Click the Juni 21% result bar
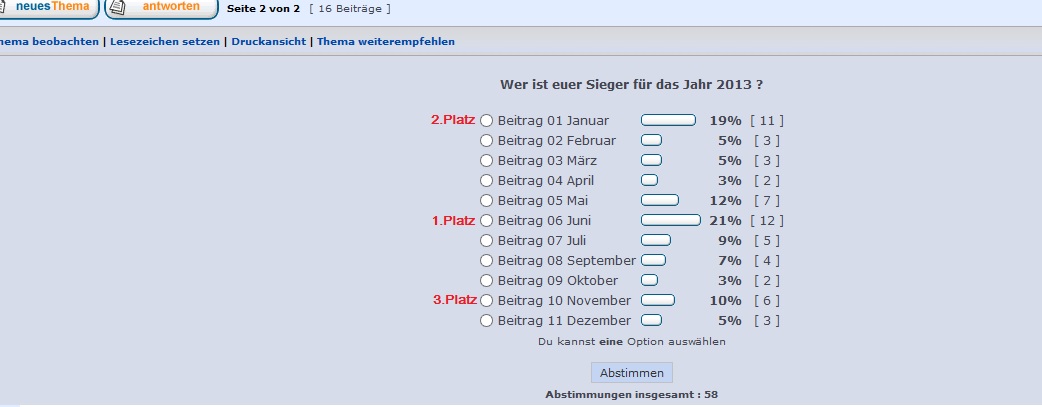The image size is (1042, 407). click(670, 220)
